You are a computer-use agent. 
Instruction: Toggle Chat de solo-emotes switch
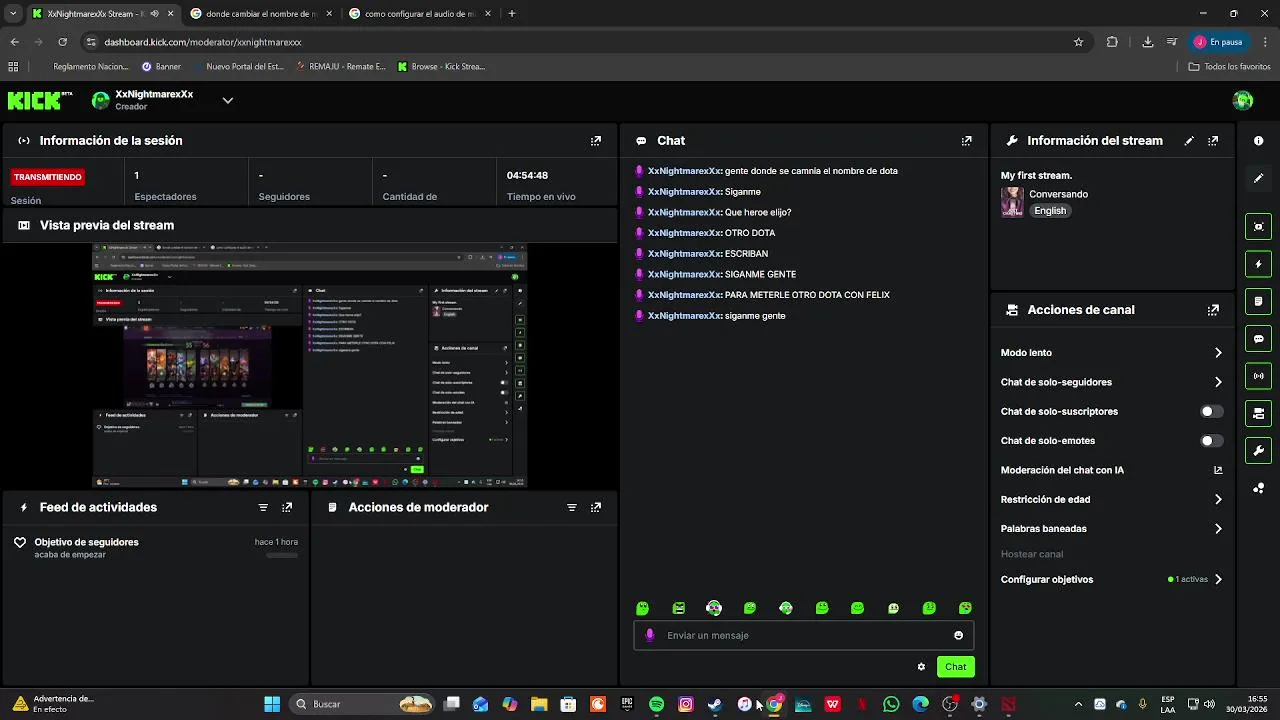point(1211,441)
